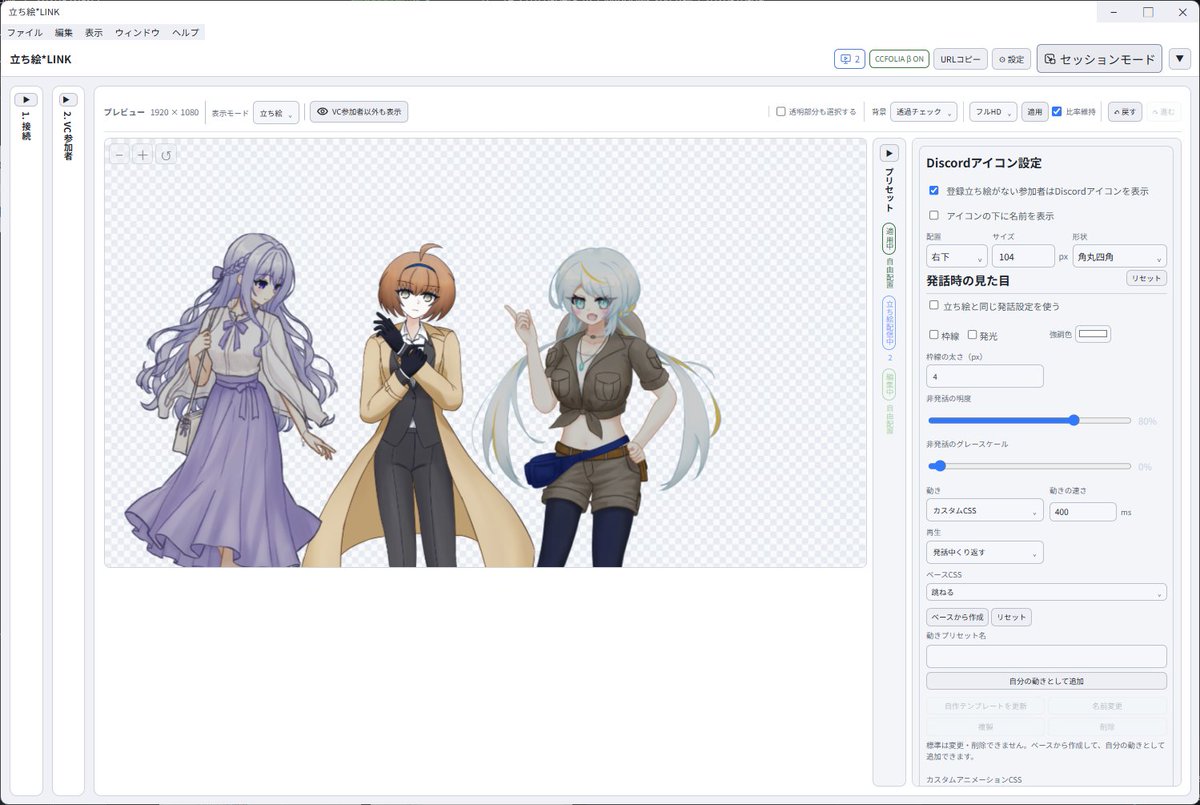Screen dimensions: 1200x805
Task: Click リセット next to ベースから作成
Action: (x=1011, y=617)
